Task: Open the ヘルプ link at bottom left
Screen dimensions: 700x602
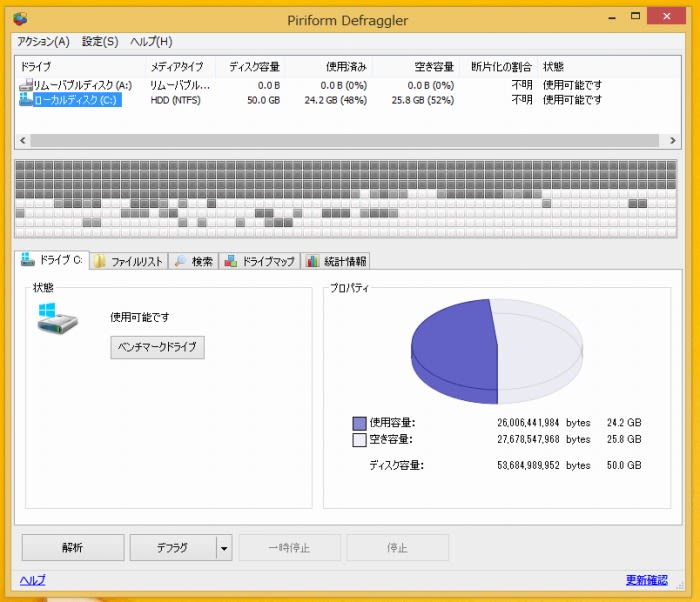Action: 32,580
